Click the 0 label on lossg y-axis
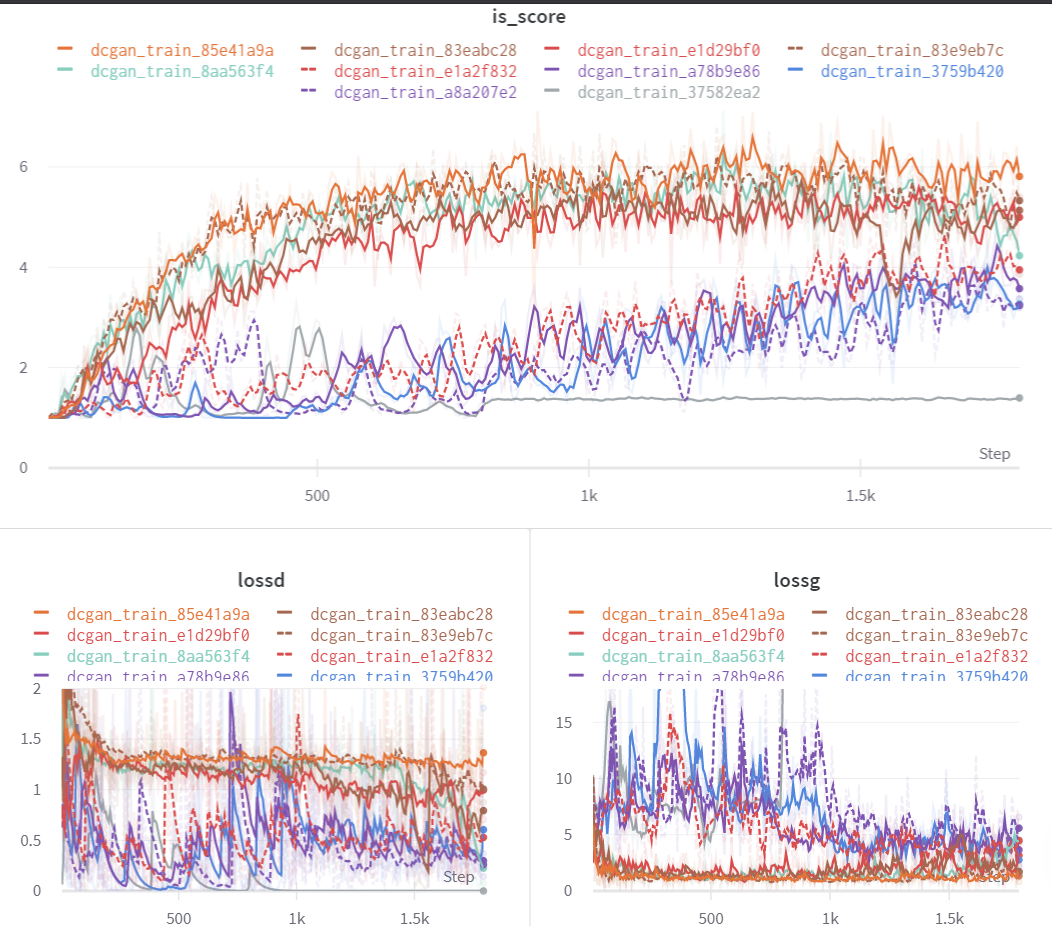 tap(568, 891)
